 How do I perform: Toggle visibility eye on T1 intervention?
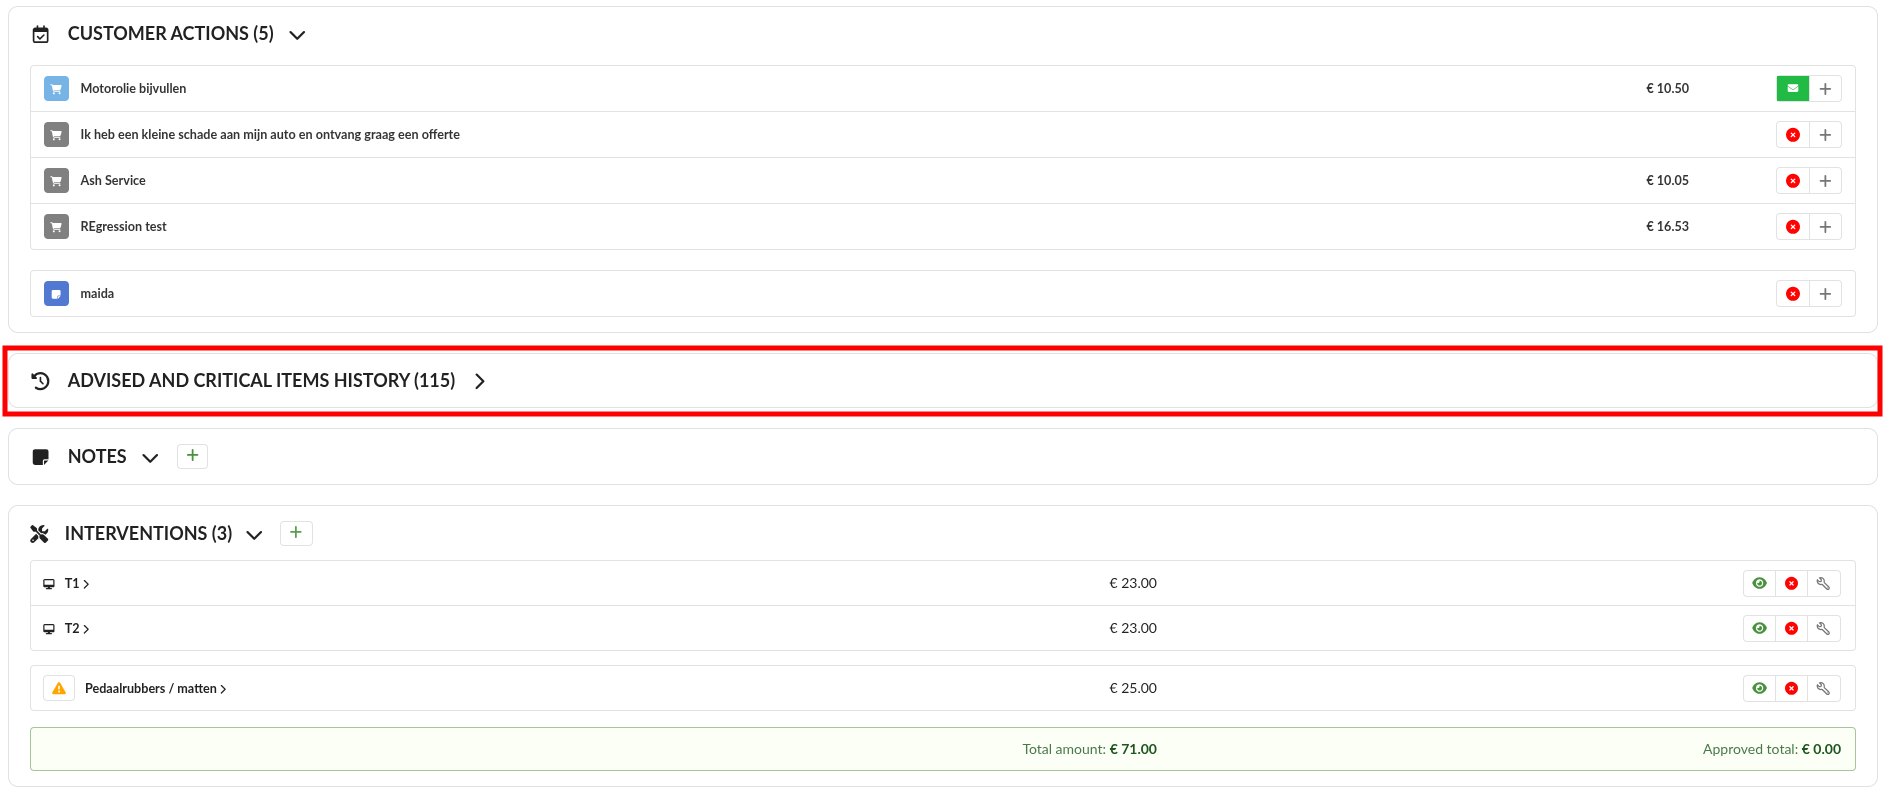[1759, 584]
